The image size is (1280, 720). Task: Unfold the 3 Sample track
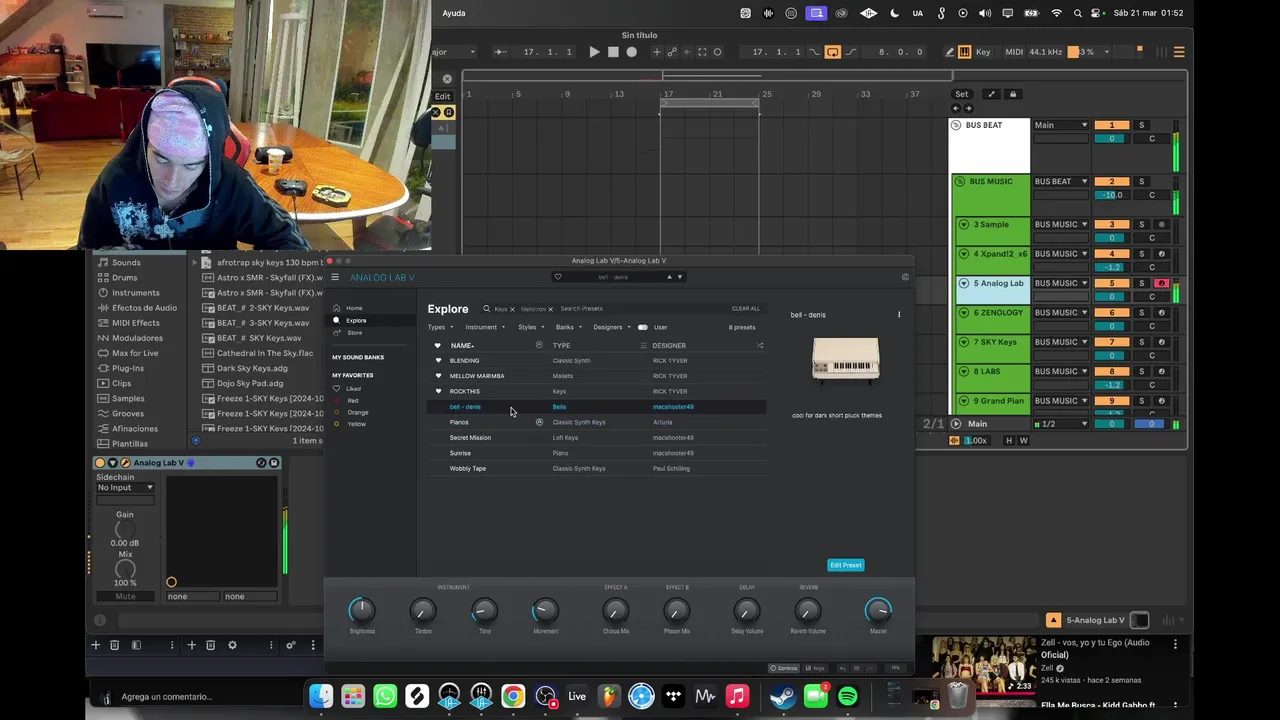[x=964, y=225]
